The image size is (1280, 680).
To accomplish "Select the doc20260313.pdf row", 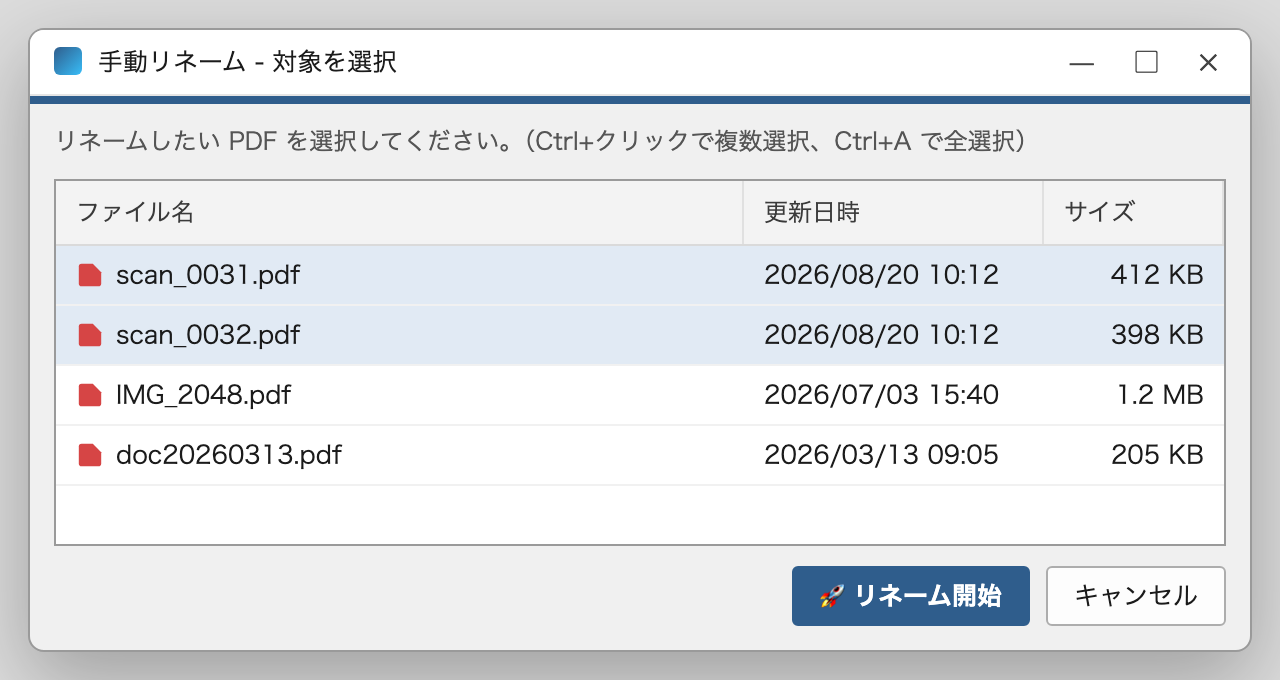I will tap(640, 455).
